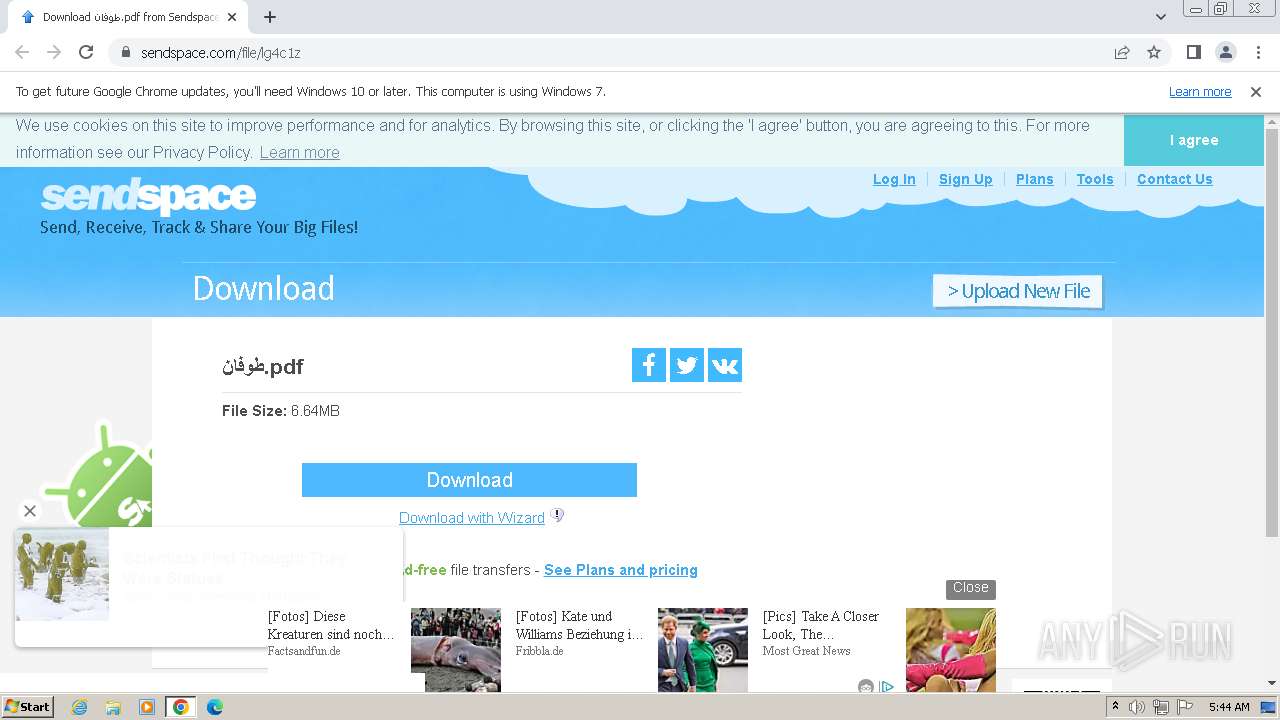Click the Chrome taskbar icon

[181, 707]
